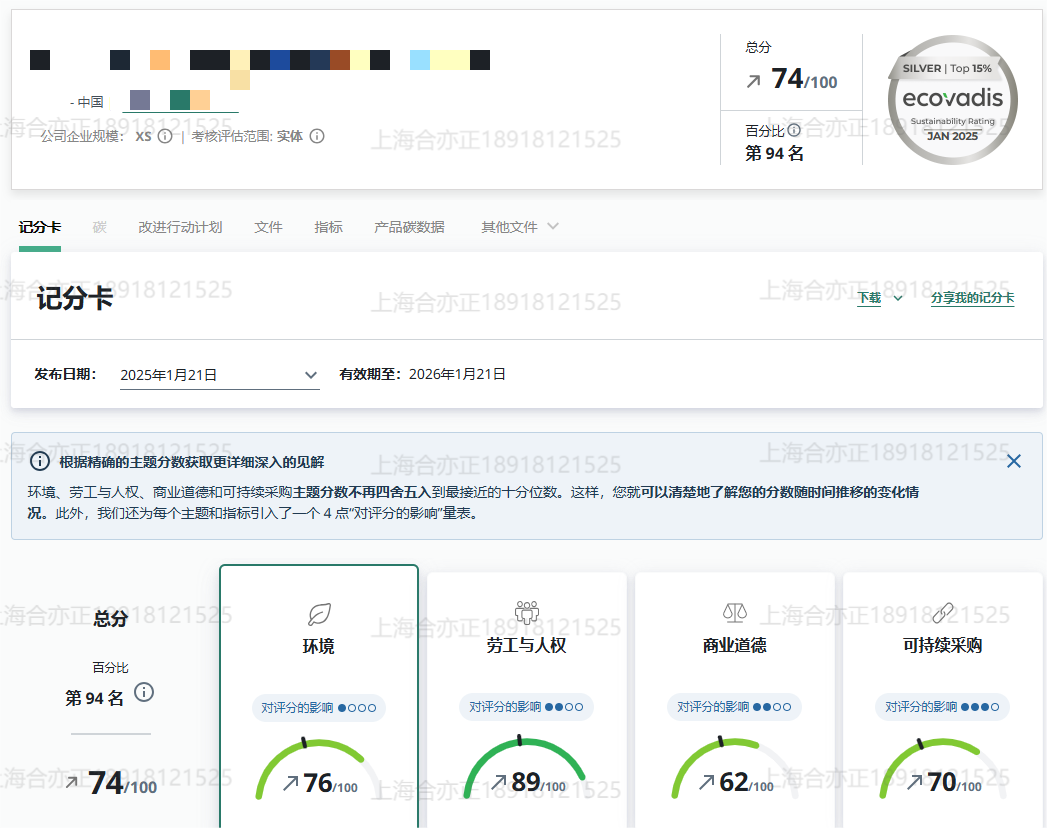Click the 对评分的影响 indicator on 商业道德 card
1047x828 pixels.
[734, 707]
